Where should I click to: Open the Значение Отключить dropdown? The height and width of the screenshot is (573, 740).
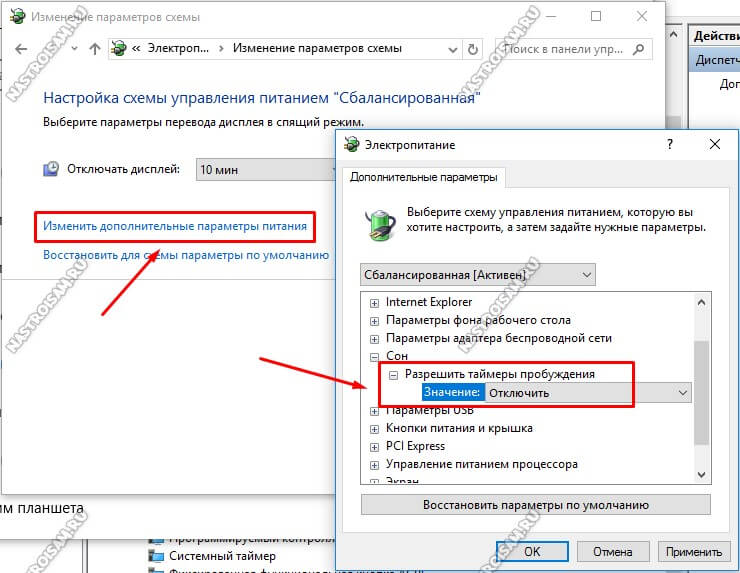click(588, 393)
